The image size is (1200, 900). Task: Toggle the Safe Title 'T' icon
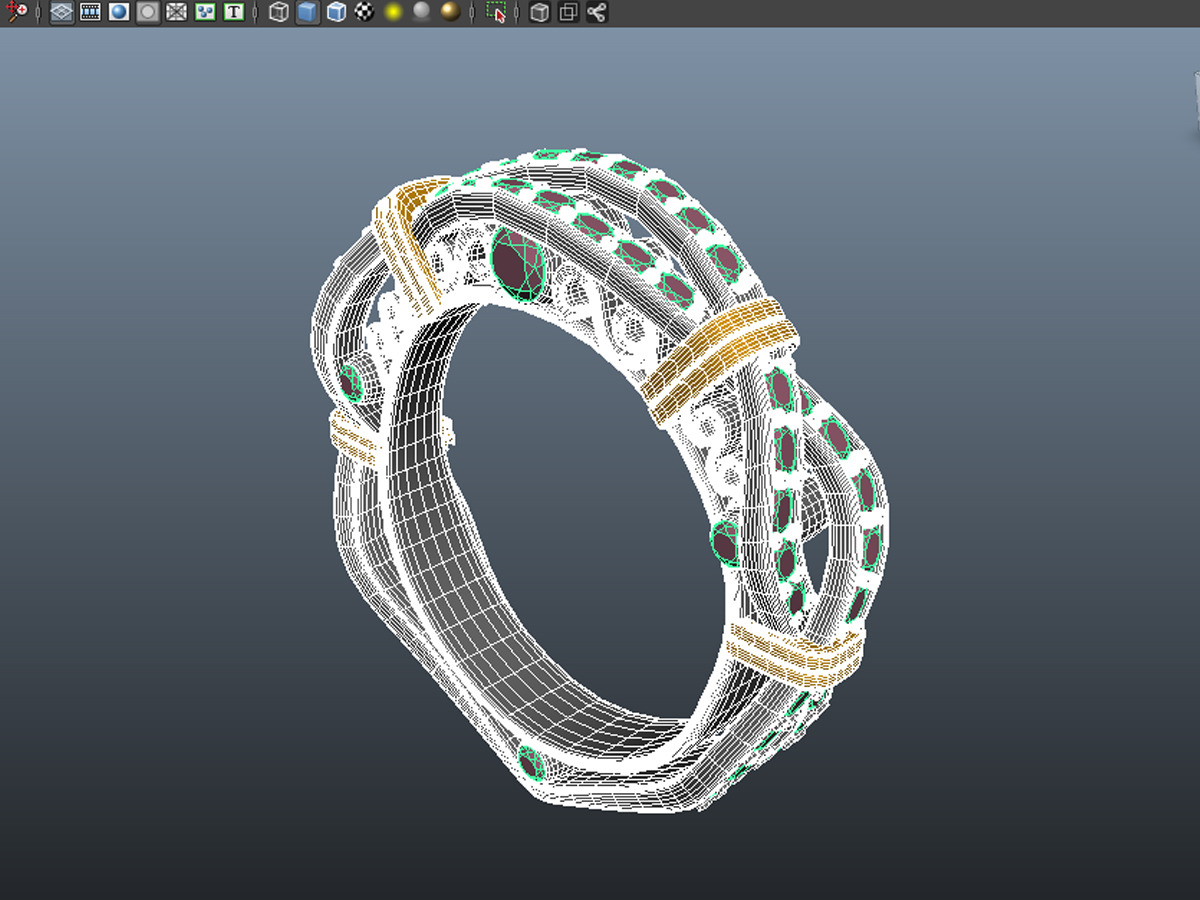tap(234, 13)
